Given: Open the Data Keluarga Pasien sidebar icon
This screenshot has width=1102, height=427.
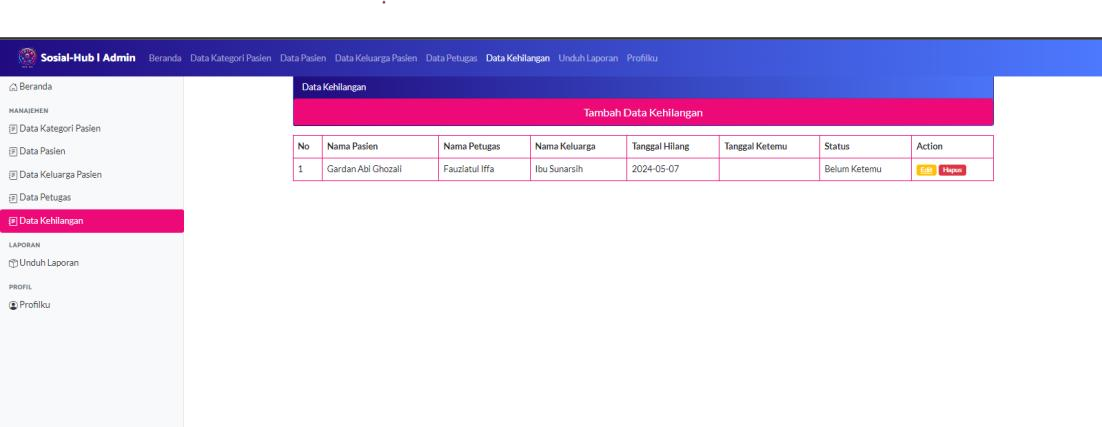Looking at the screenshot, I should (7, 174).
